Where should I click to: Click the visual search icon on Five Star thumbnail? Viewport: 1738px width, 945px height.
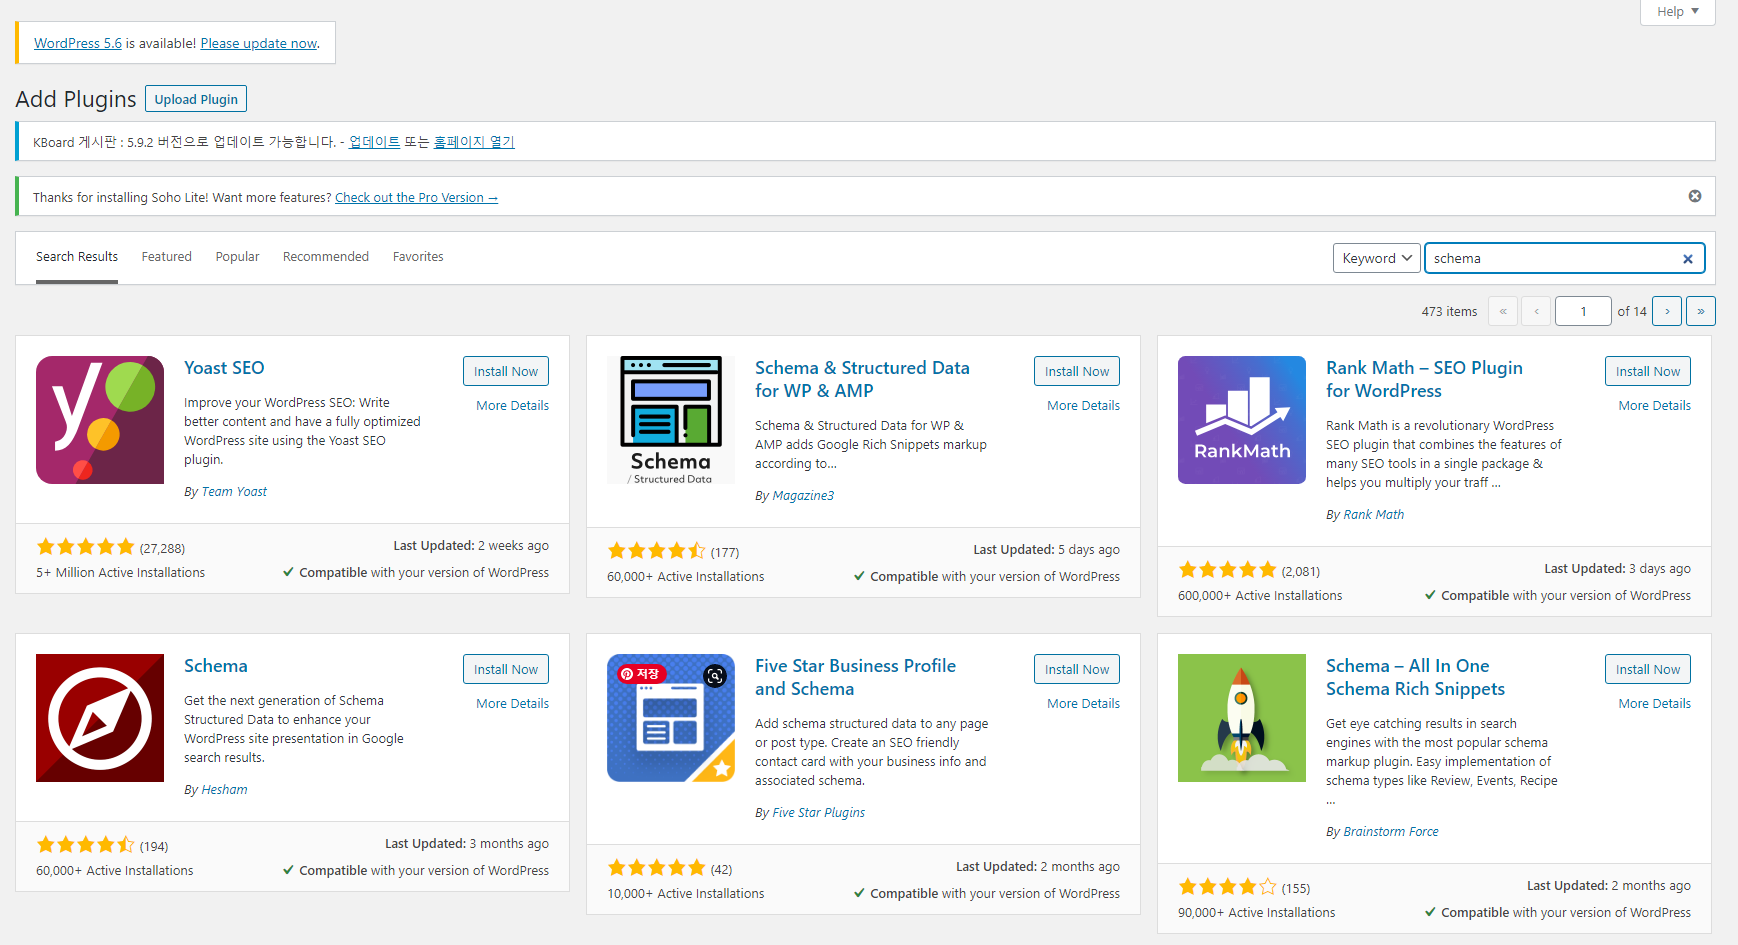point(715,676)
